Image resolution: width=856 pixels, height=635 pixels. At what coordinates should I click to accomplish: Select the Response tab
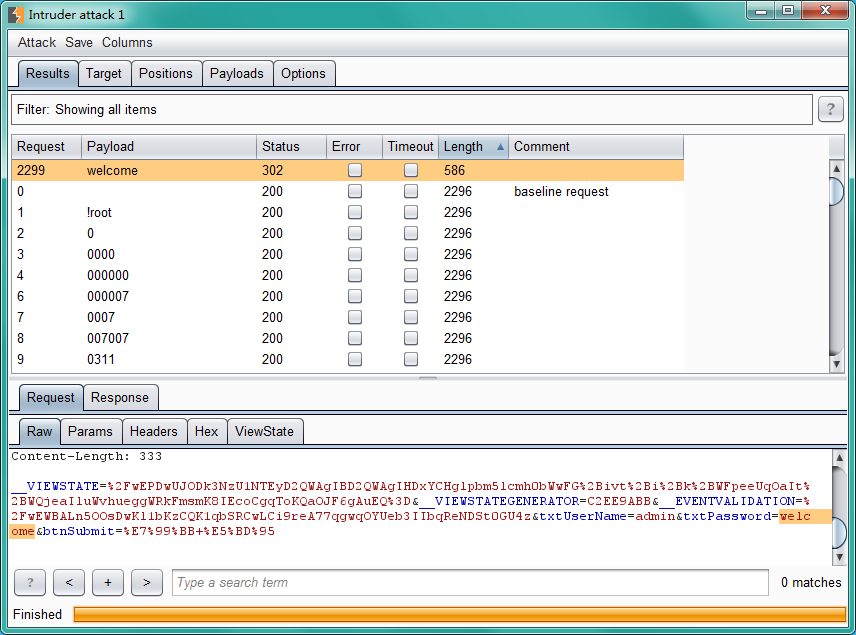pyautogui.click(x=120, y=397)
